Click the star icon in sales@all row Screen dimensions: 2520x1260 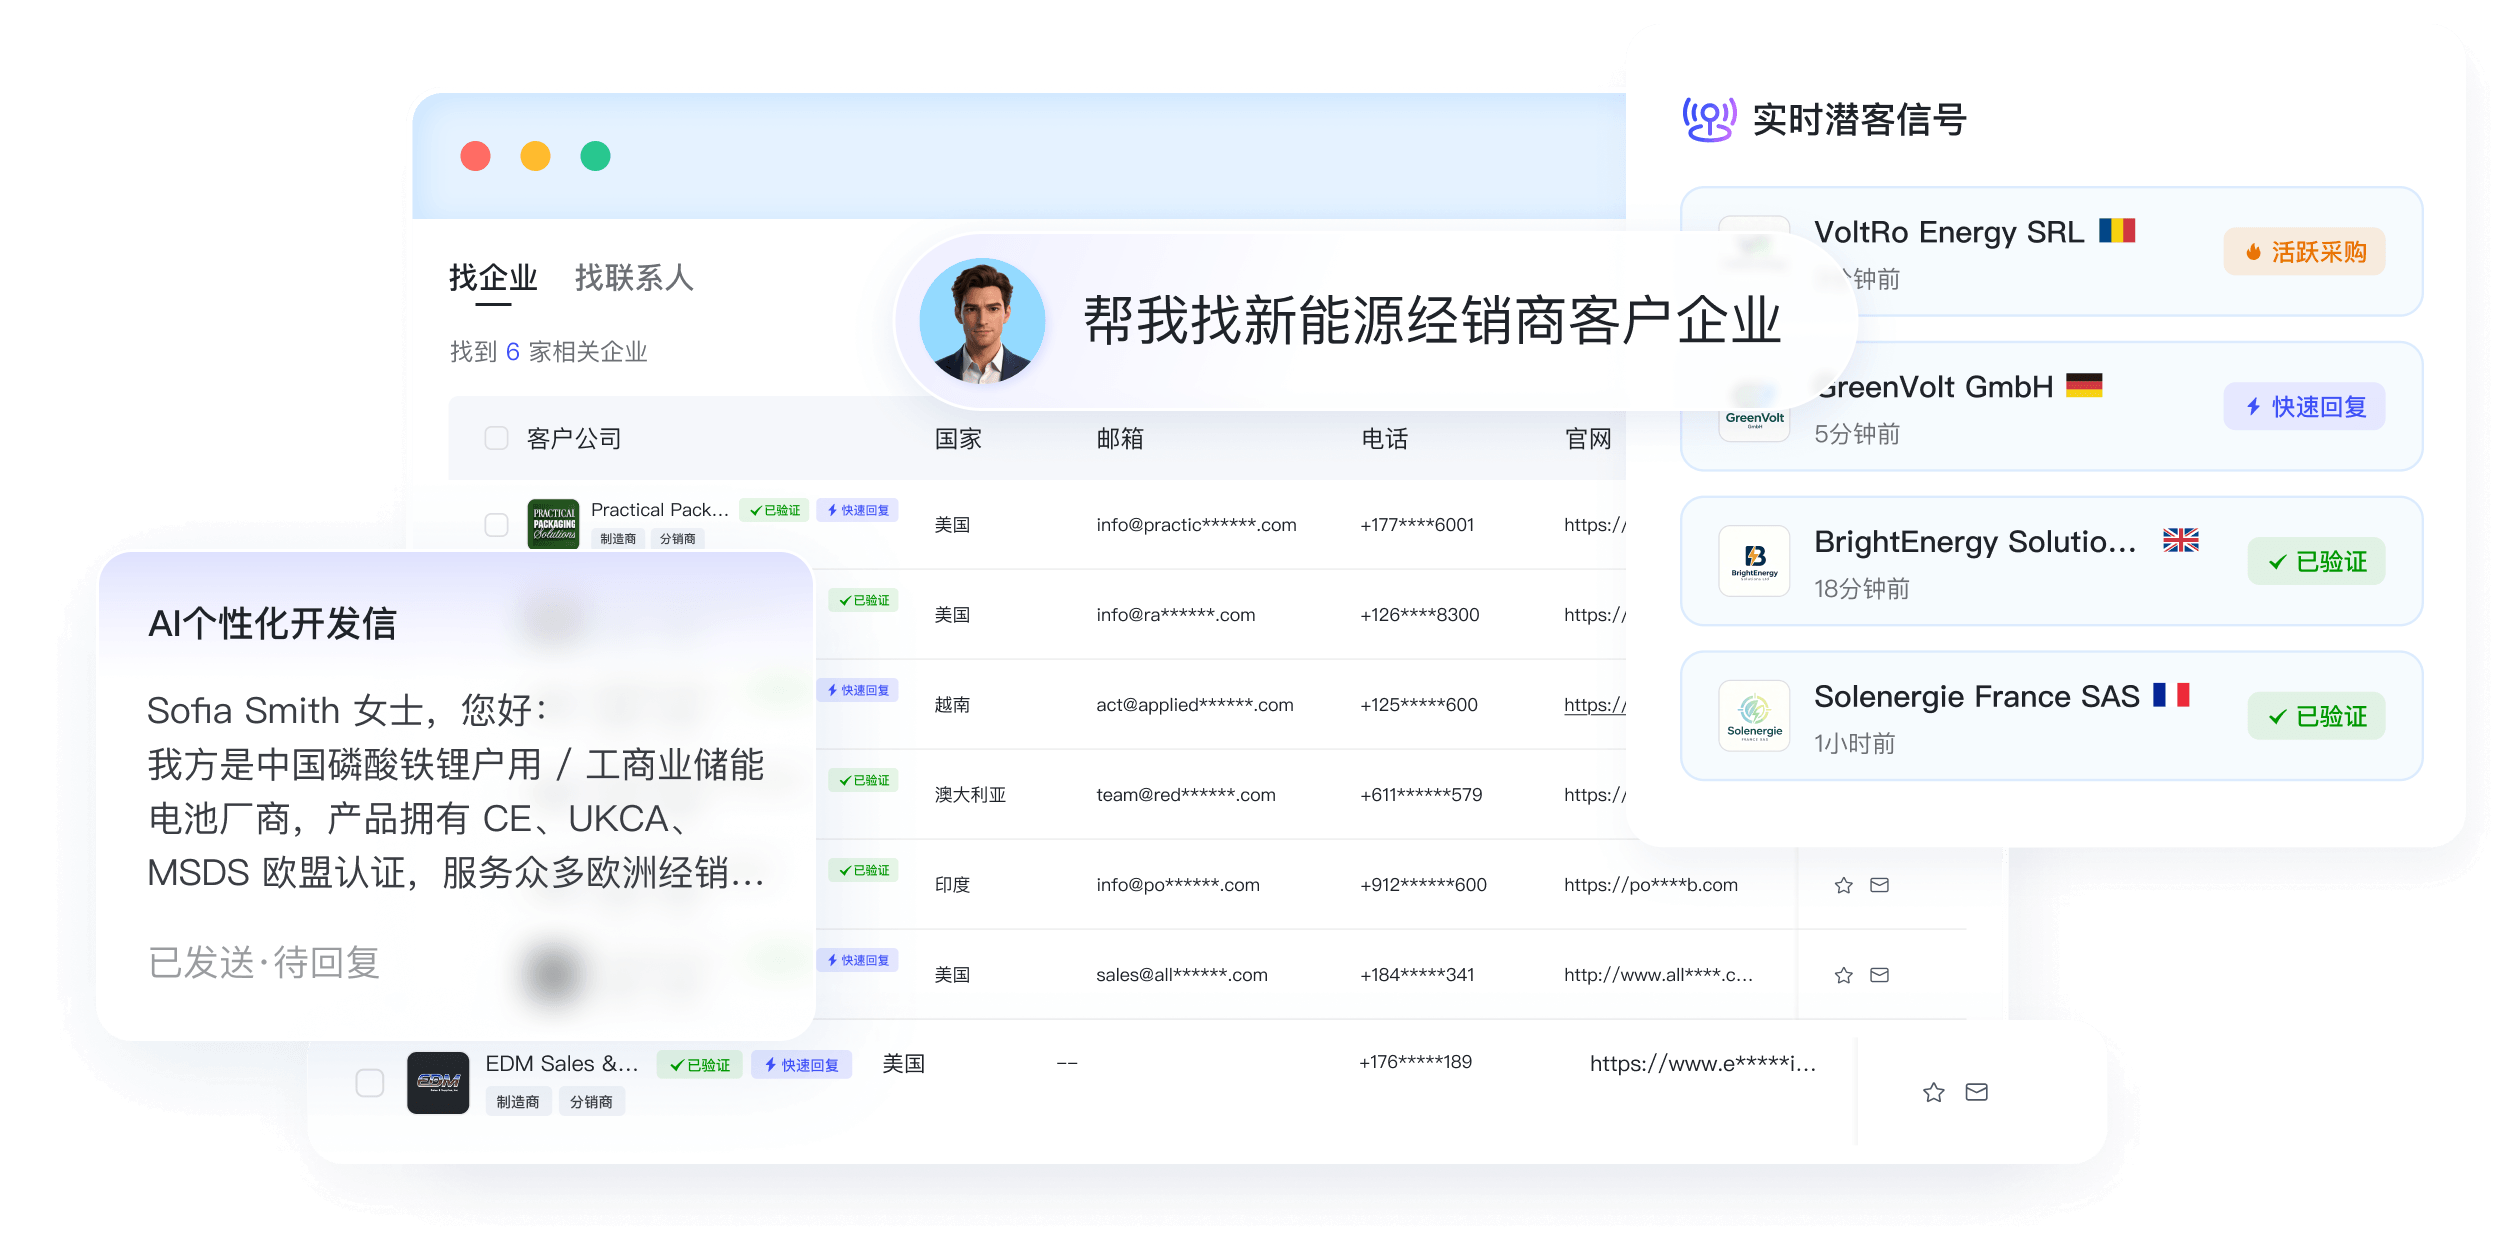(x=1843, y=975)
